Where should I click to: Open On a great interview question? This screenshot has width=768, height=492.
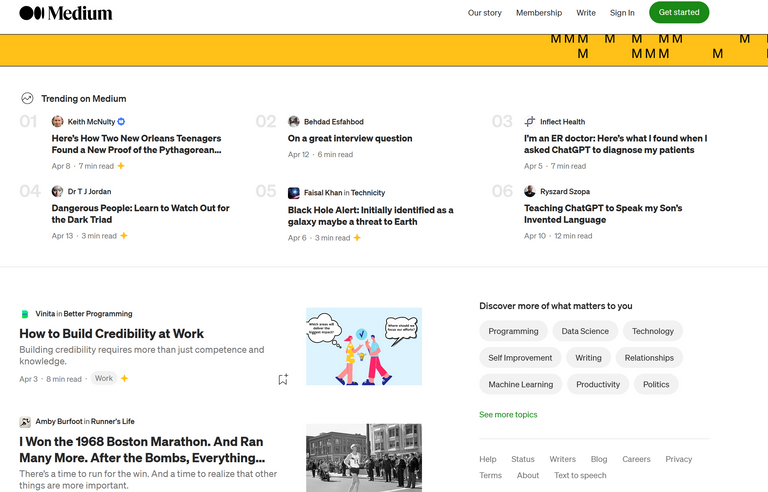[x=350, y=138]
